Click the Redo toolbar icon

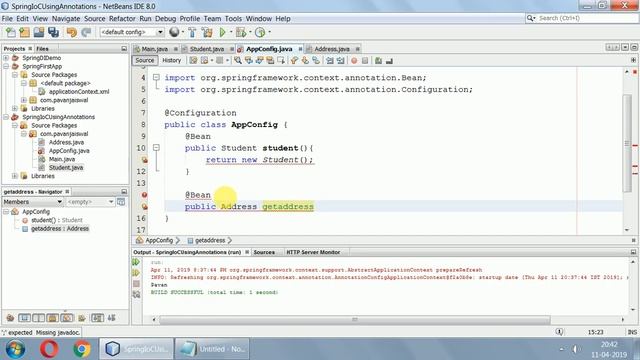point(86,32)
